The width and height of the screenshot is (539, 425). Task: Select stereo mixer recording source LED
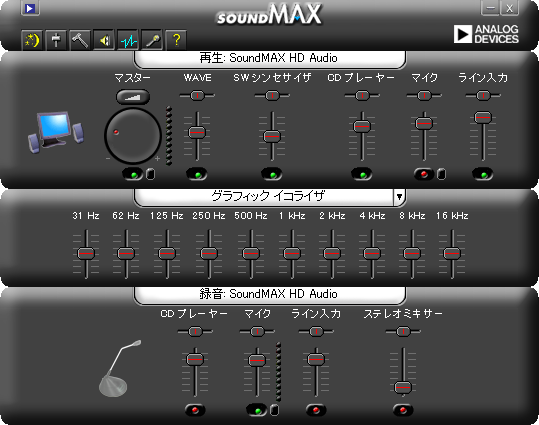[x=403, y=410]
